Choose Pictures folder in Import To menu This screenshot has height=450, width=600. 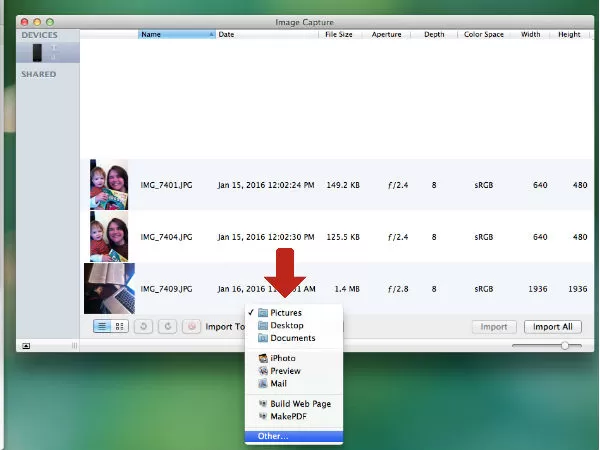[285, 313]
